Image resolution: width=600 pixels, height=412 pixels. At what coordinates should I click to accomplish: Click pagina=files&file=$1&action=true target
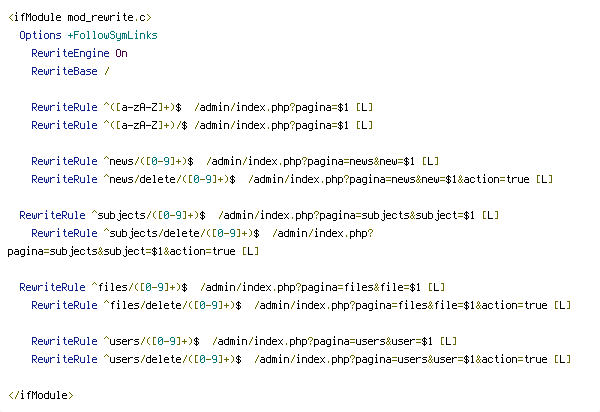click(451, 305)
